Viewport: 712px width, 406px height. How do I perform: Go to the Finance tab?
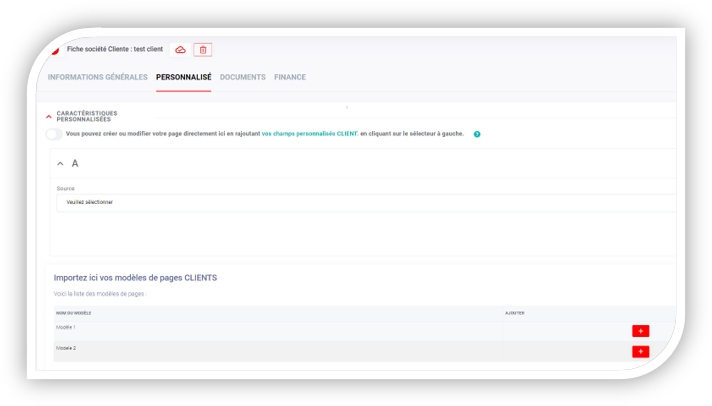[290, 77]
